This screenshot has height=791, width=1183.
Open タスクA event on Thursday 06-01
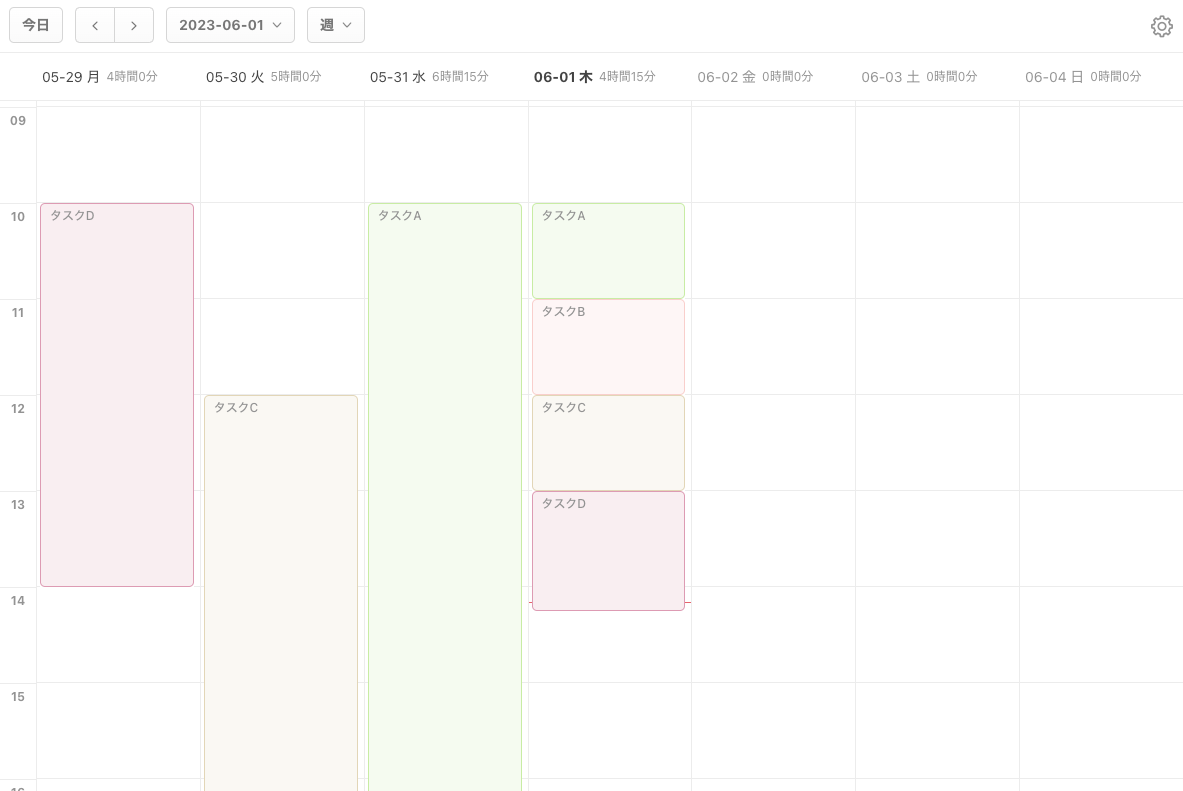coord(608,251)
